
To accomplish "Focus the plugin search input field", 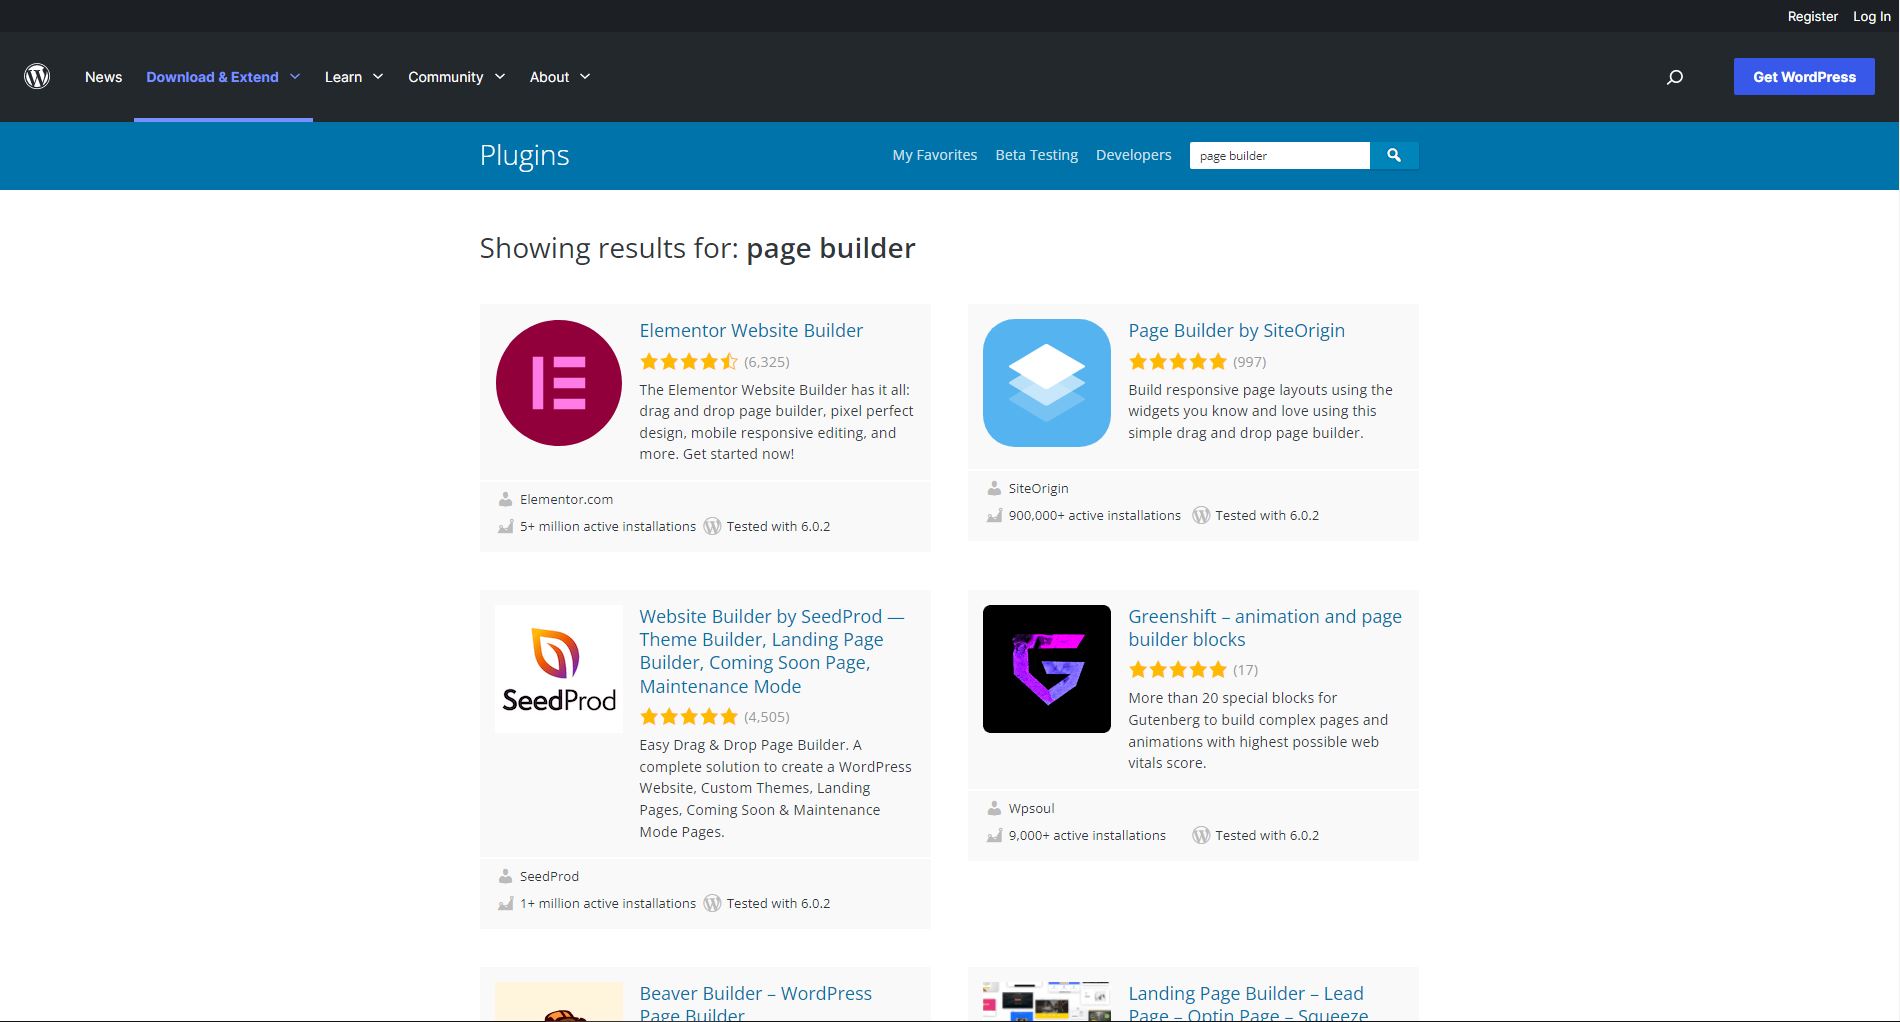I will (1279, 155).
